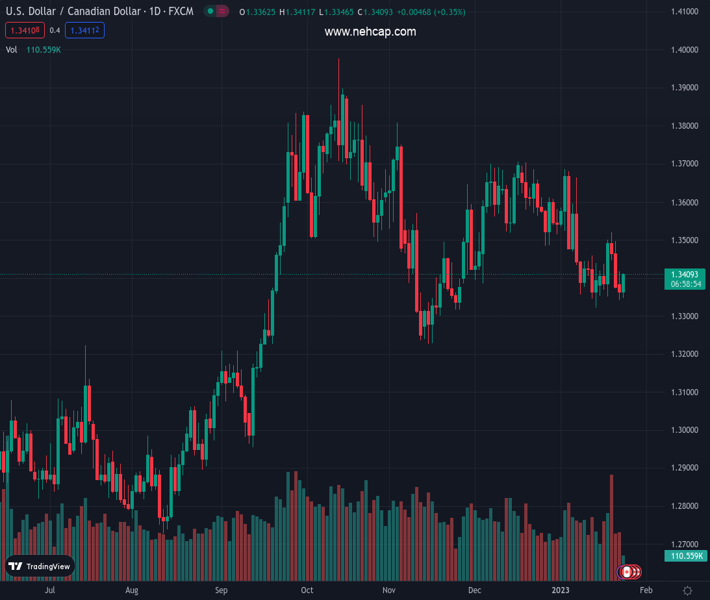Click the 1.40000 level on the price axis

click(684, 50)
